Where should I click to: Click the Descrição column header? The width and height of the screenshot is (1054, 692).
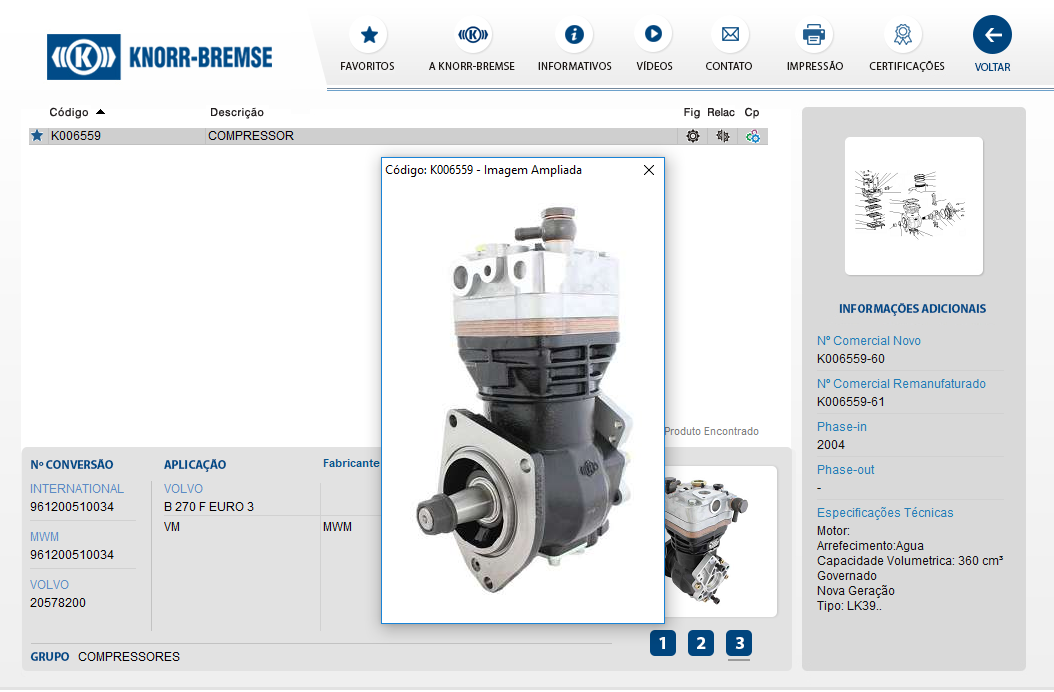237,112
